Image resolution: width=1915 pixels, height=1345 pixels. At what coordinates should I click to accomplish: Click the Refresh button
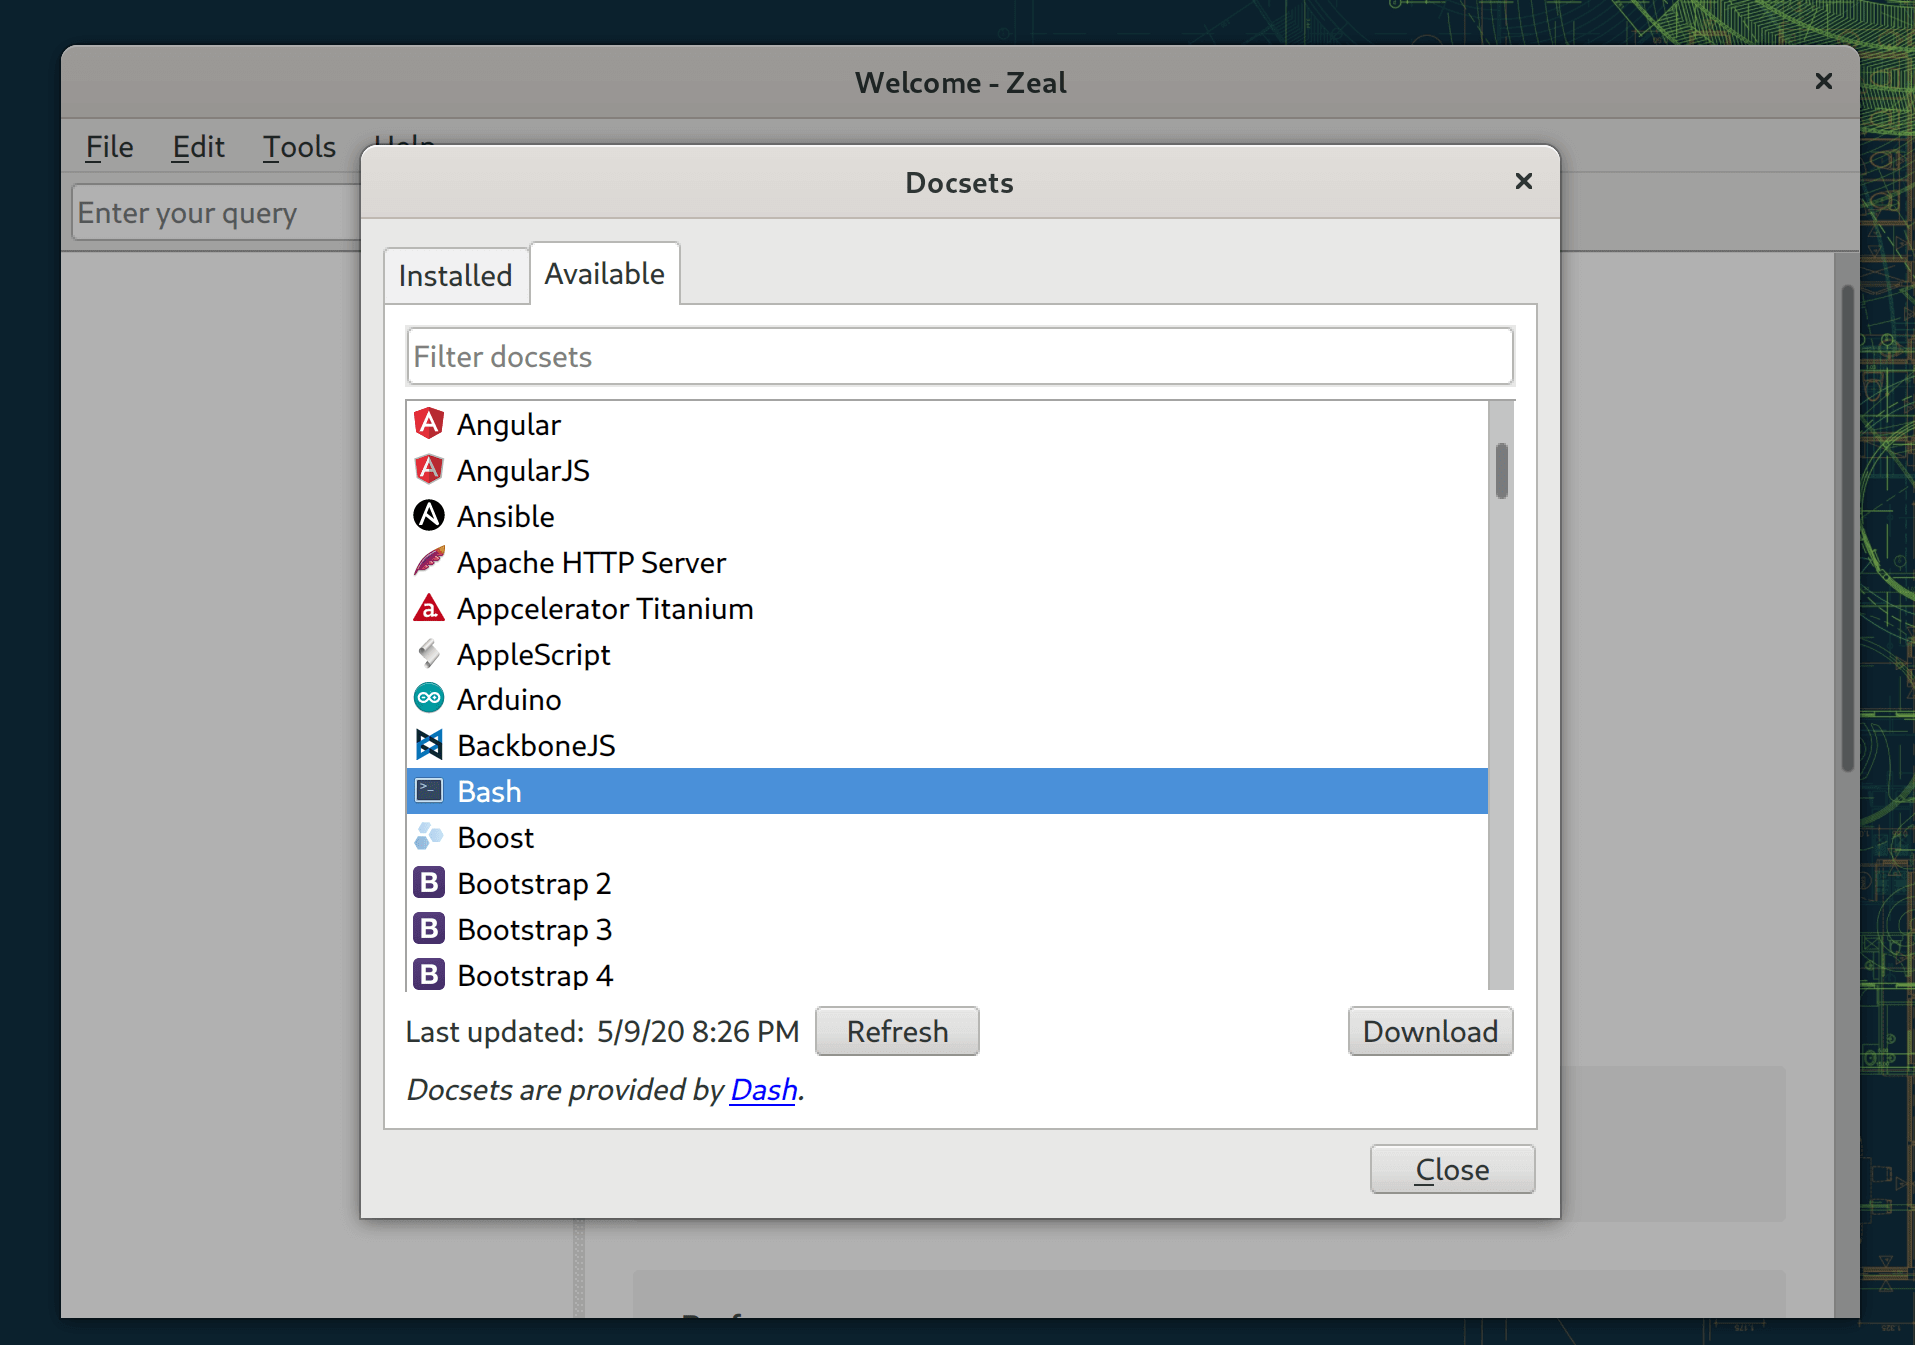(x=897, y=1031)
